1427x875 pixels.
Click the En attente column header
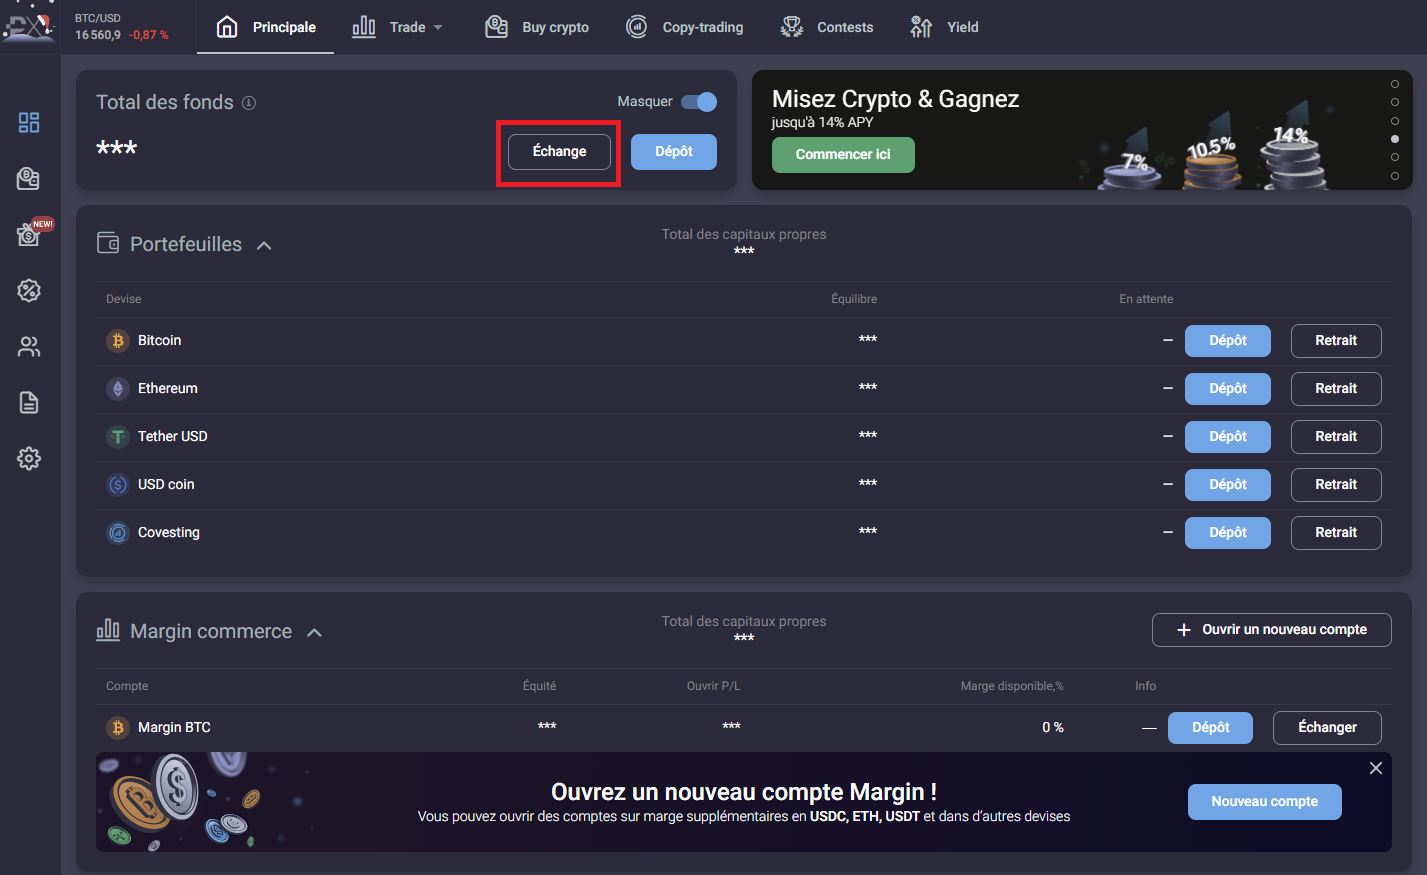(x=1146, y=299)
